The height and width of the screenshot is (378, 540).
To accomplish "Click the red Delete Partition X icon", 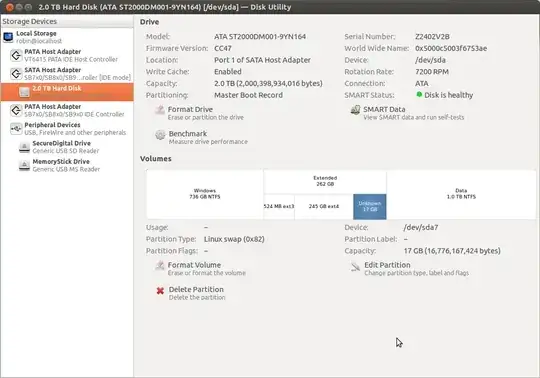I will (160, 291).
